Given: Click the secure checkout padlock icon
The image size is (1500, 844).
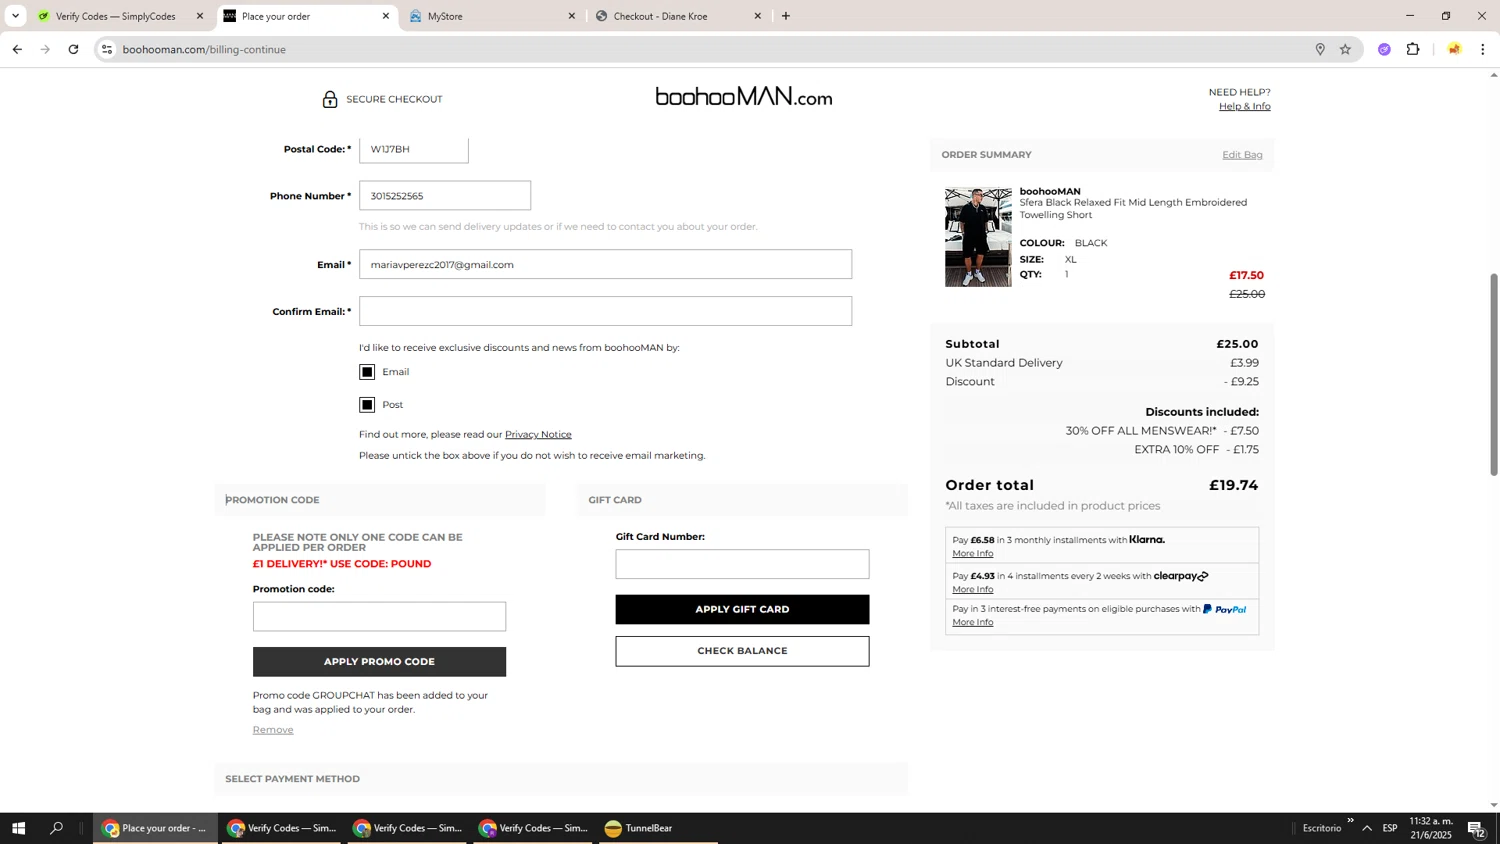Looking at the screenshot, I should point(330,99).
